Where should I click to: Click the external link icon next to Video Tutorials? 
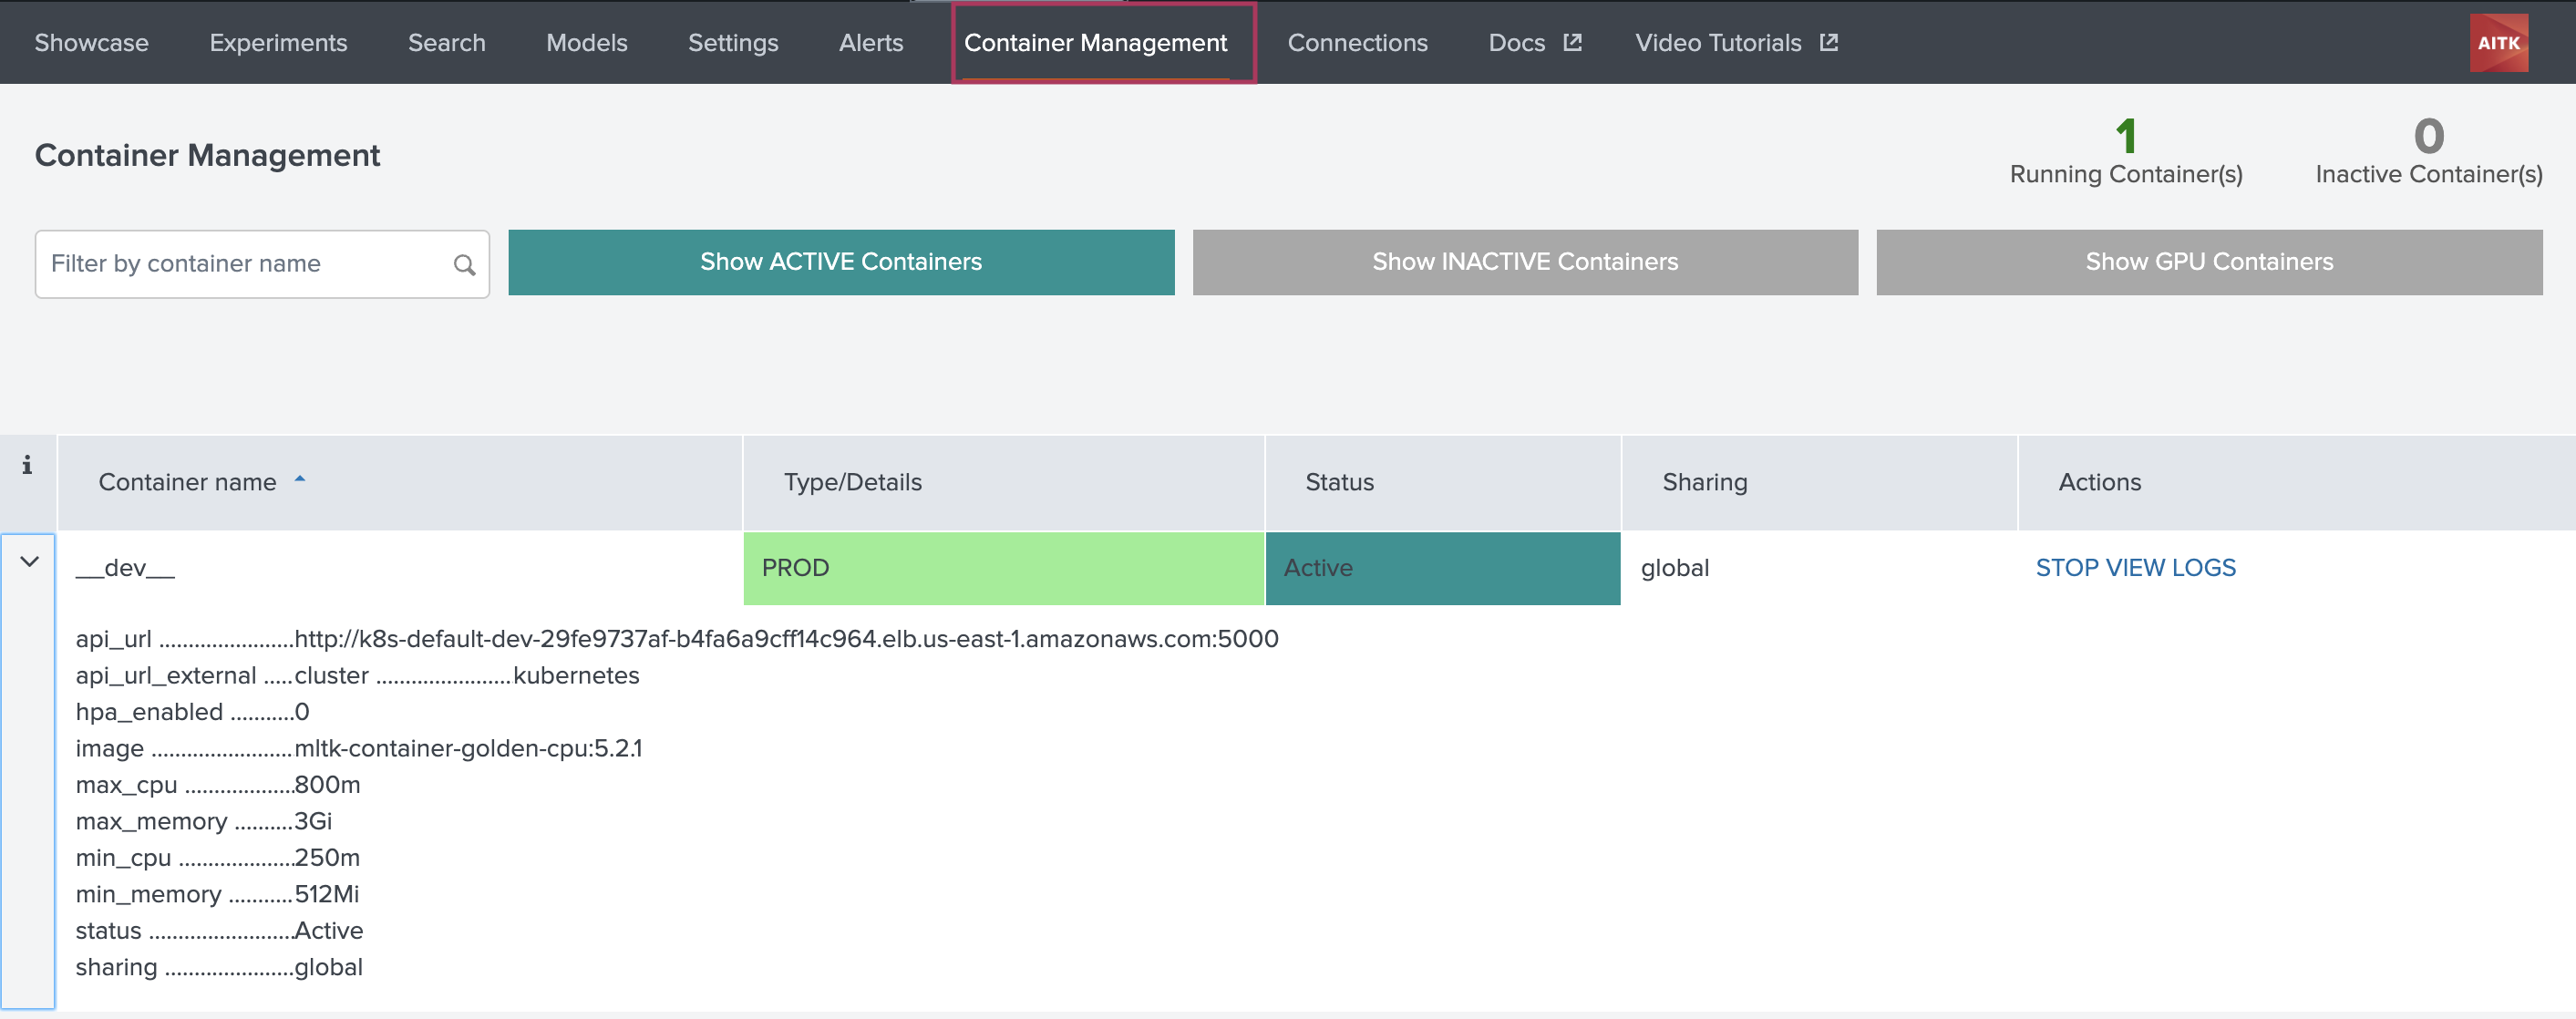coord(1828,42)
